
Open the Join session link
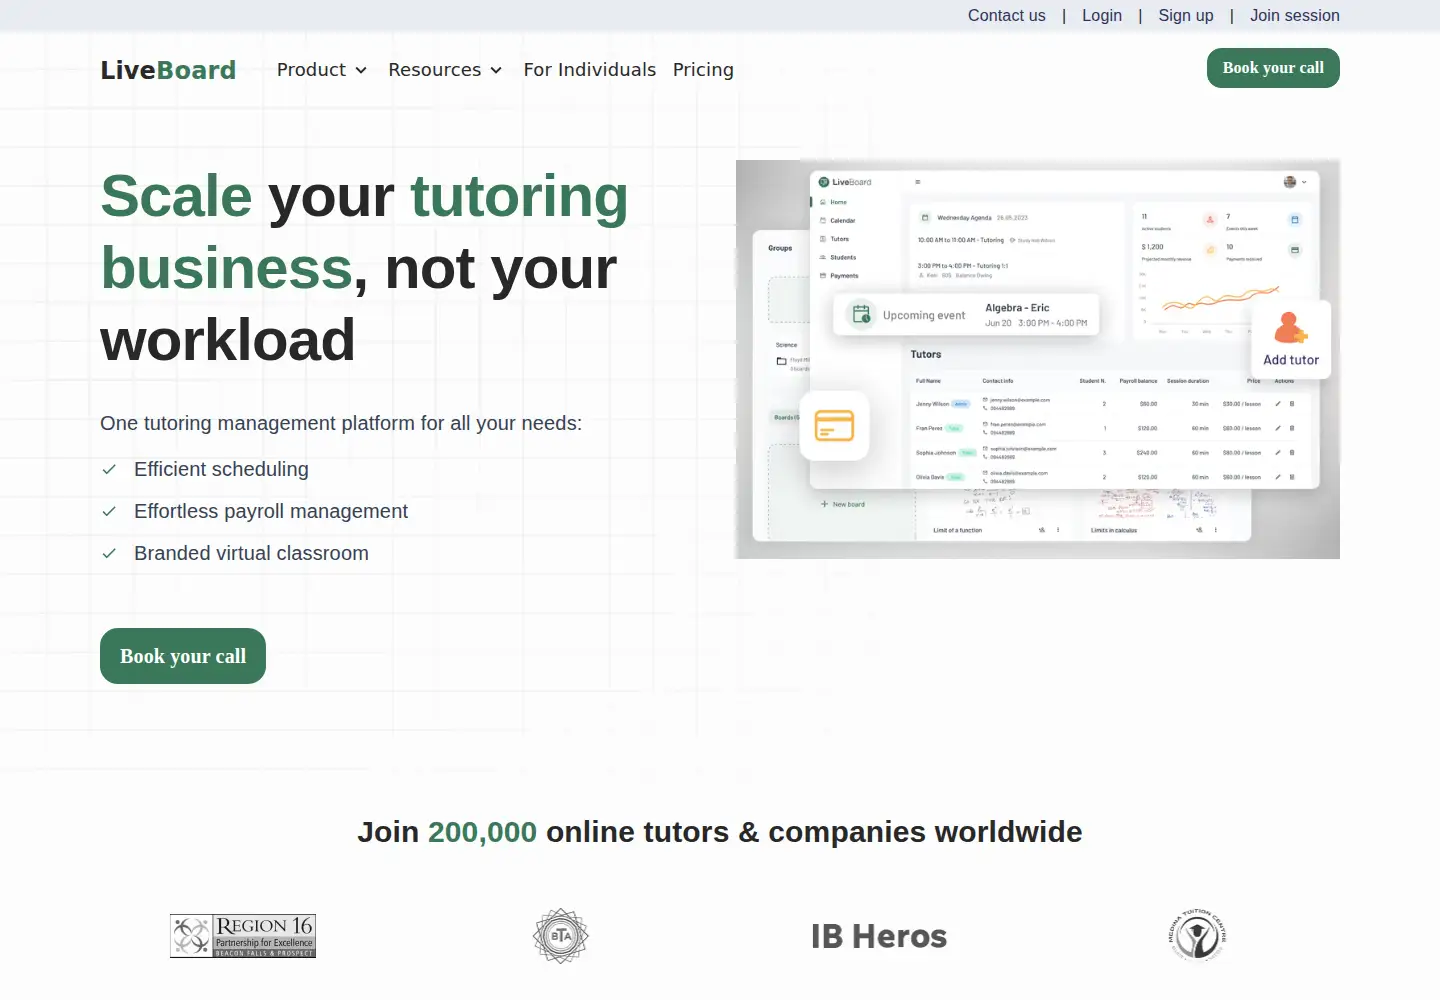click(x=1295, y=16)
